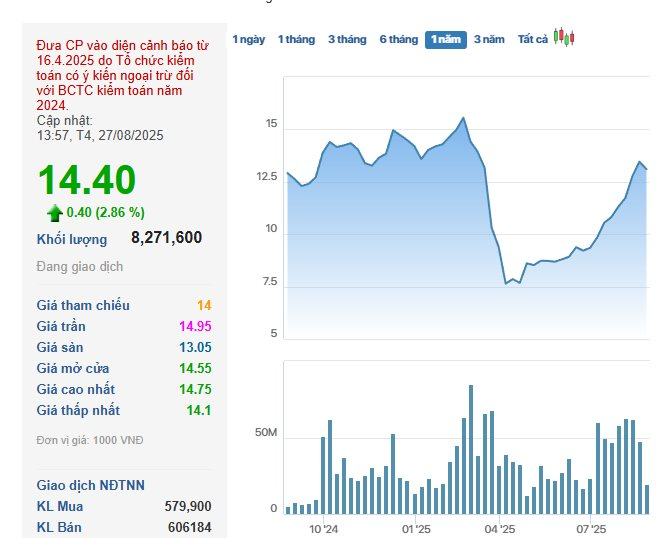Switch to the 3 năm range
The image size is (660, 538).
click(489, 39)
